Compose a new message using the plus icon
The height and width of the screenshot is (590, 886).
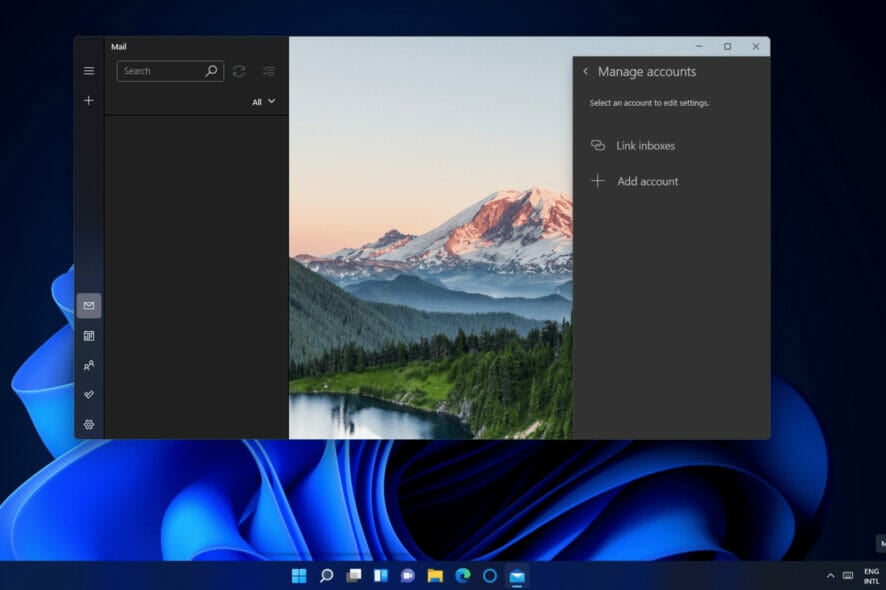pyautogui.click(x=88, y=100)
